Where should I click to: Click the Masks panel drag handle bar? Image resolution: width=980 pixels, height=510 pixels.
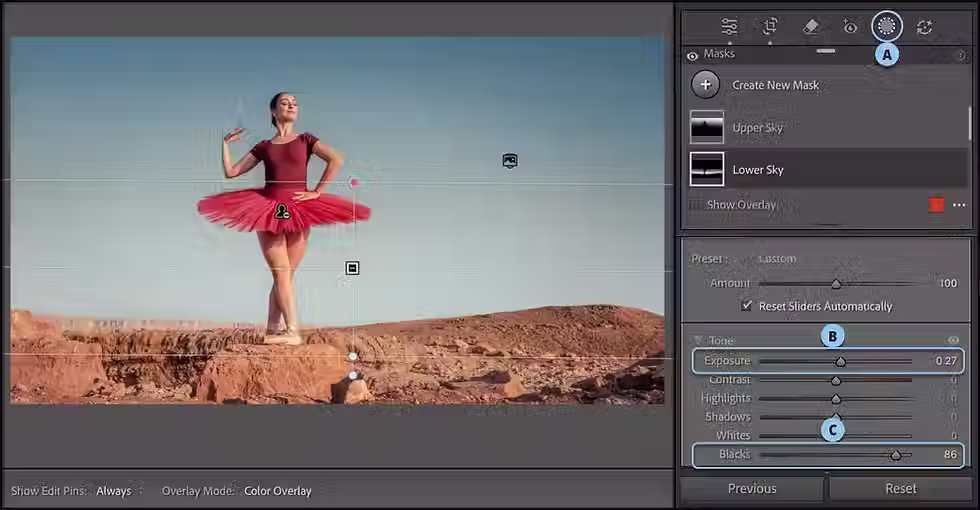(826, 51)
